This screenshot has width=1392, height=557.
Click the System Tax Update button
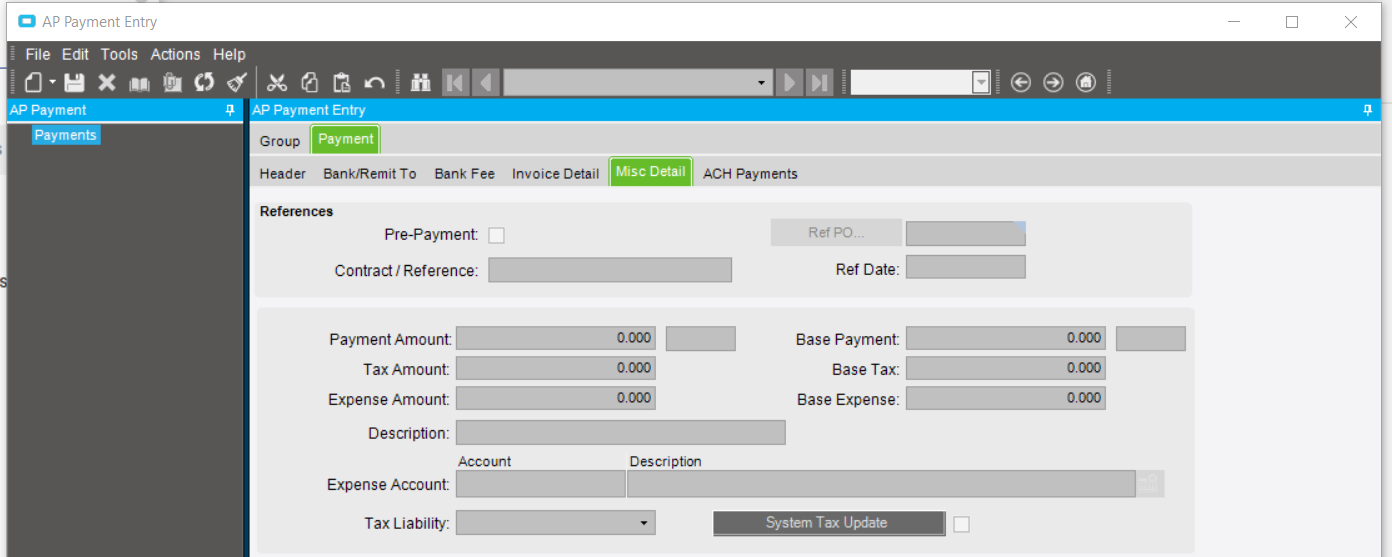(829, 523)
